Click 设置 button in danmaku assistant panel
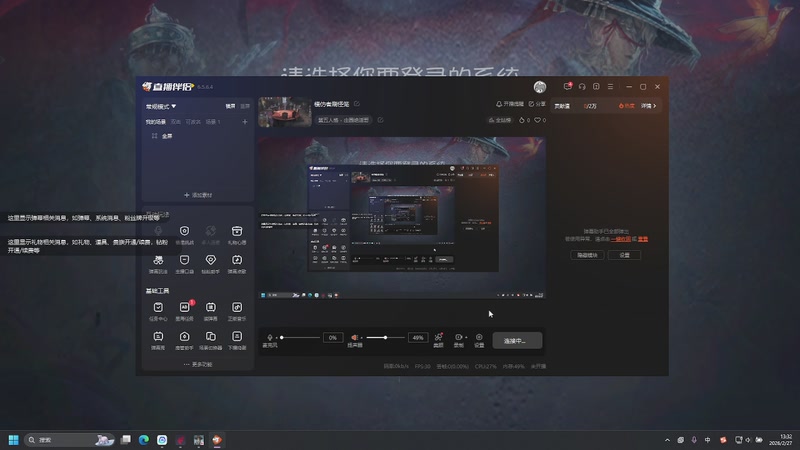 coord(624,255)
